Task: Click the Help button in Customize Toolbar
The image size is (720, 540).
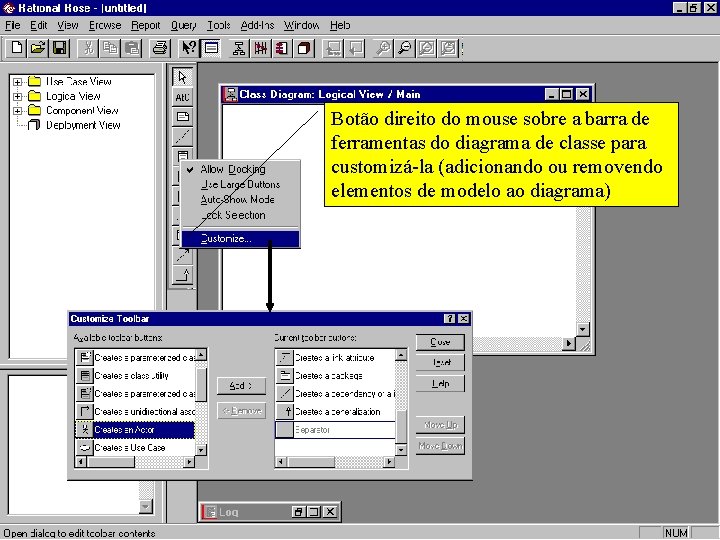Action: (x=440, y=383)
